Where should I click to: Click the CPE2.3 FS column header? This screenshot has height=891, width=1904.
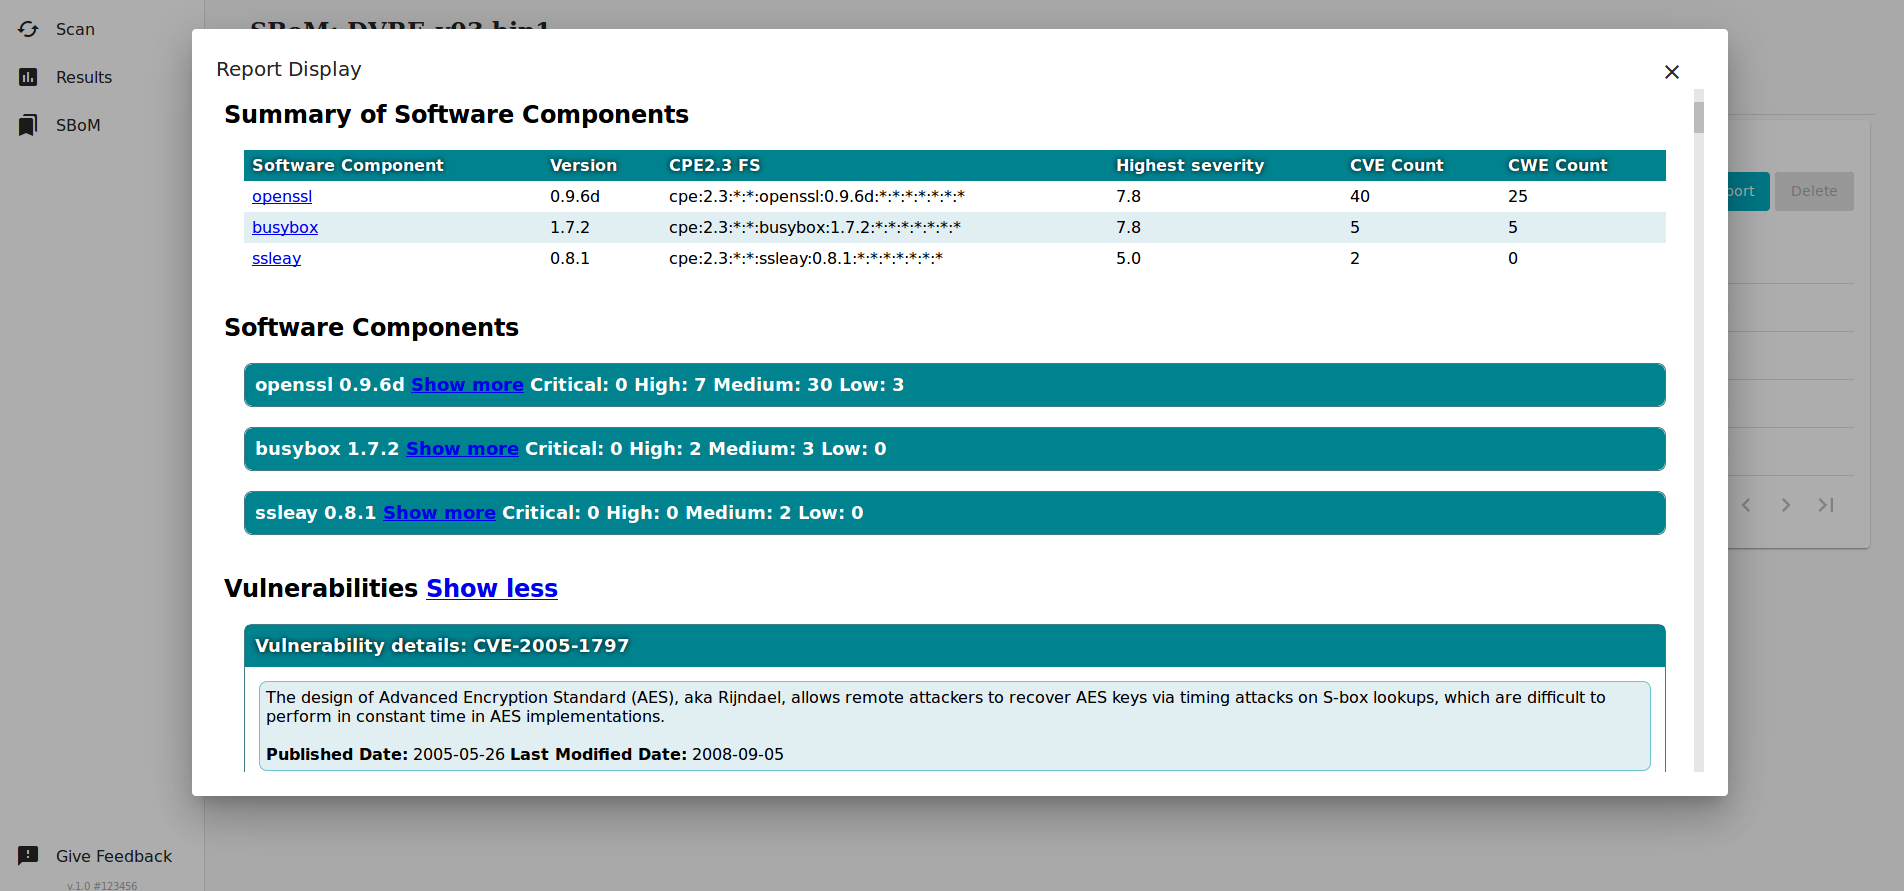[x=715, y=165]
